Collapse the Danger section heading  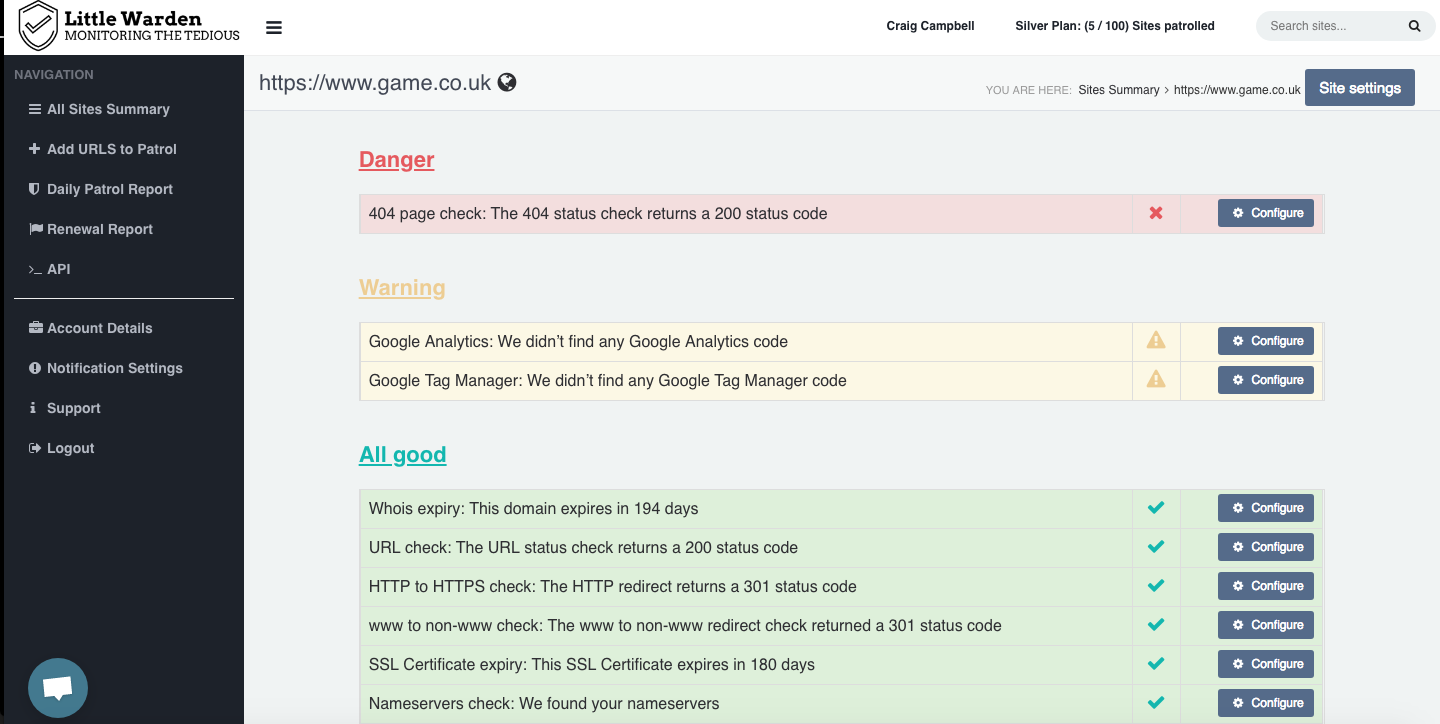coord(396,160)
